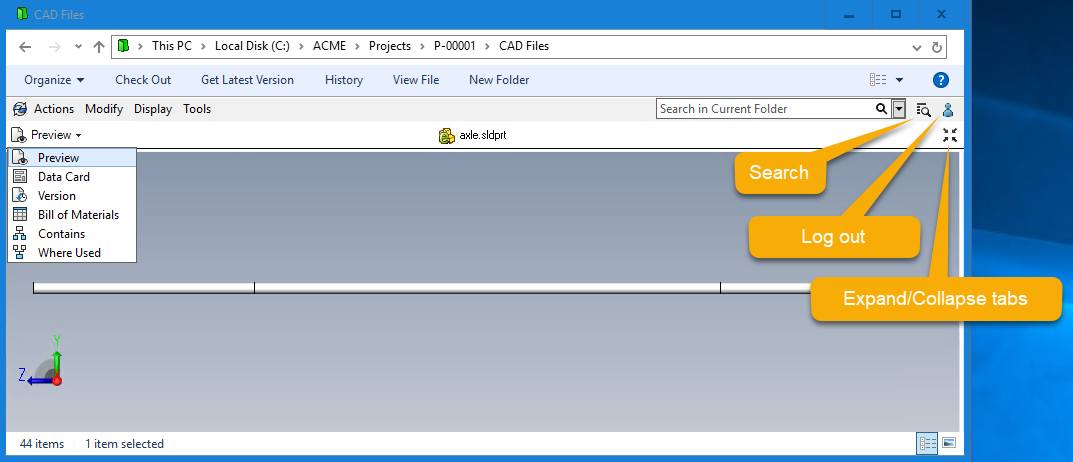Navigate up one folder level arrow
1073x462 pixels.
(98, 46)
